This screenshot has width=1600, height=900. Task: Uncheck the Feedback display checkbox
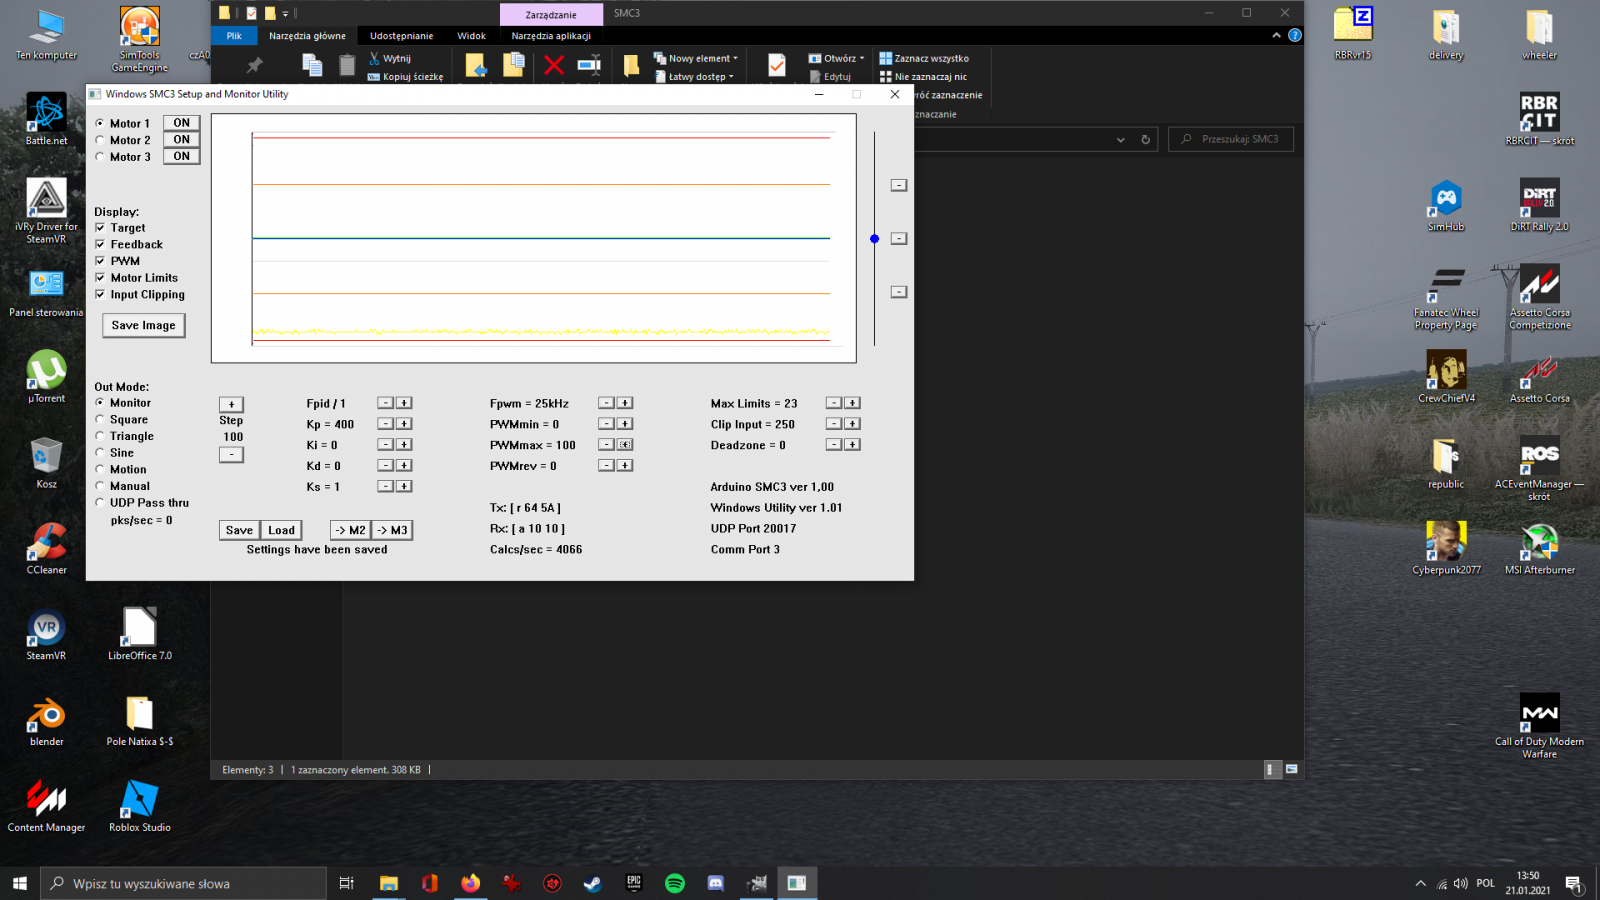pos(100,244)
